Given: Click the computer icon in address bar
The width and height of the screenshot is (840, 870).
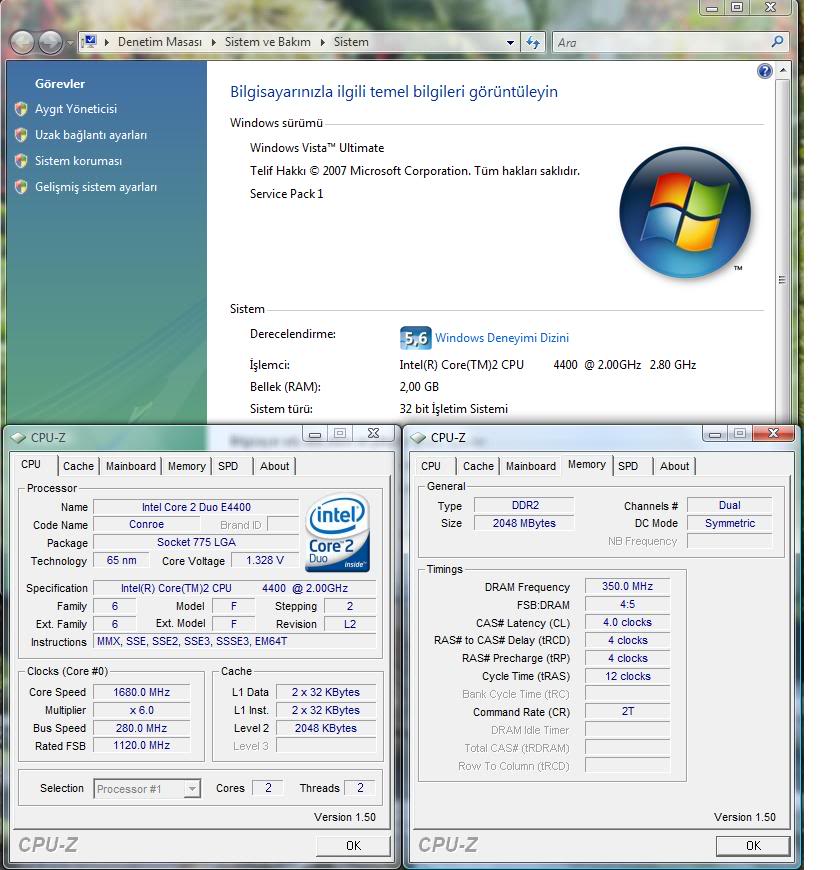Looking at the screenshot, I should (89, 42).
